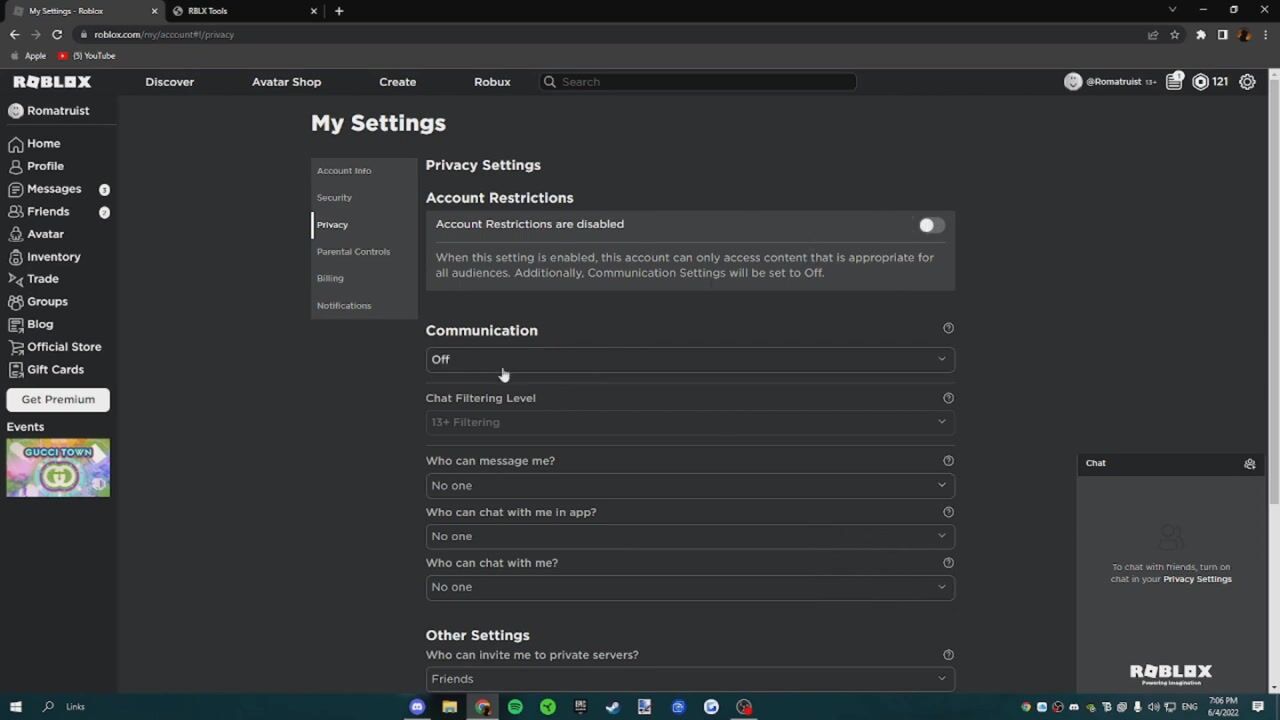Viewport: 1280px width, 720px height.
Task: Click the Roblox search field
Action: coord(698,82)
